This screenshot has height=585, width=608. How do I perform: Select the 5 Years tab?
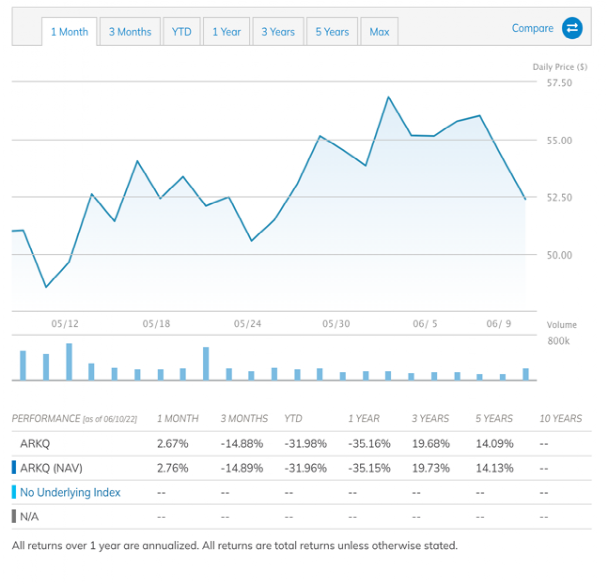coord(331,32)
